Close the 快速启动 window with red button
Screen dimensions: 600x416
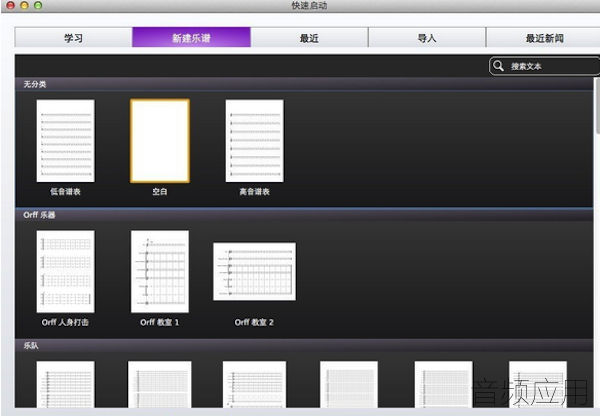tap(11, 5)
